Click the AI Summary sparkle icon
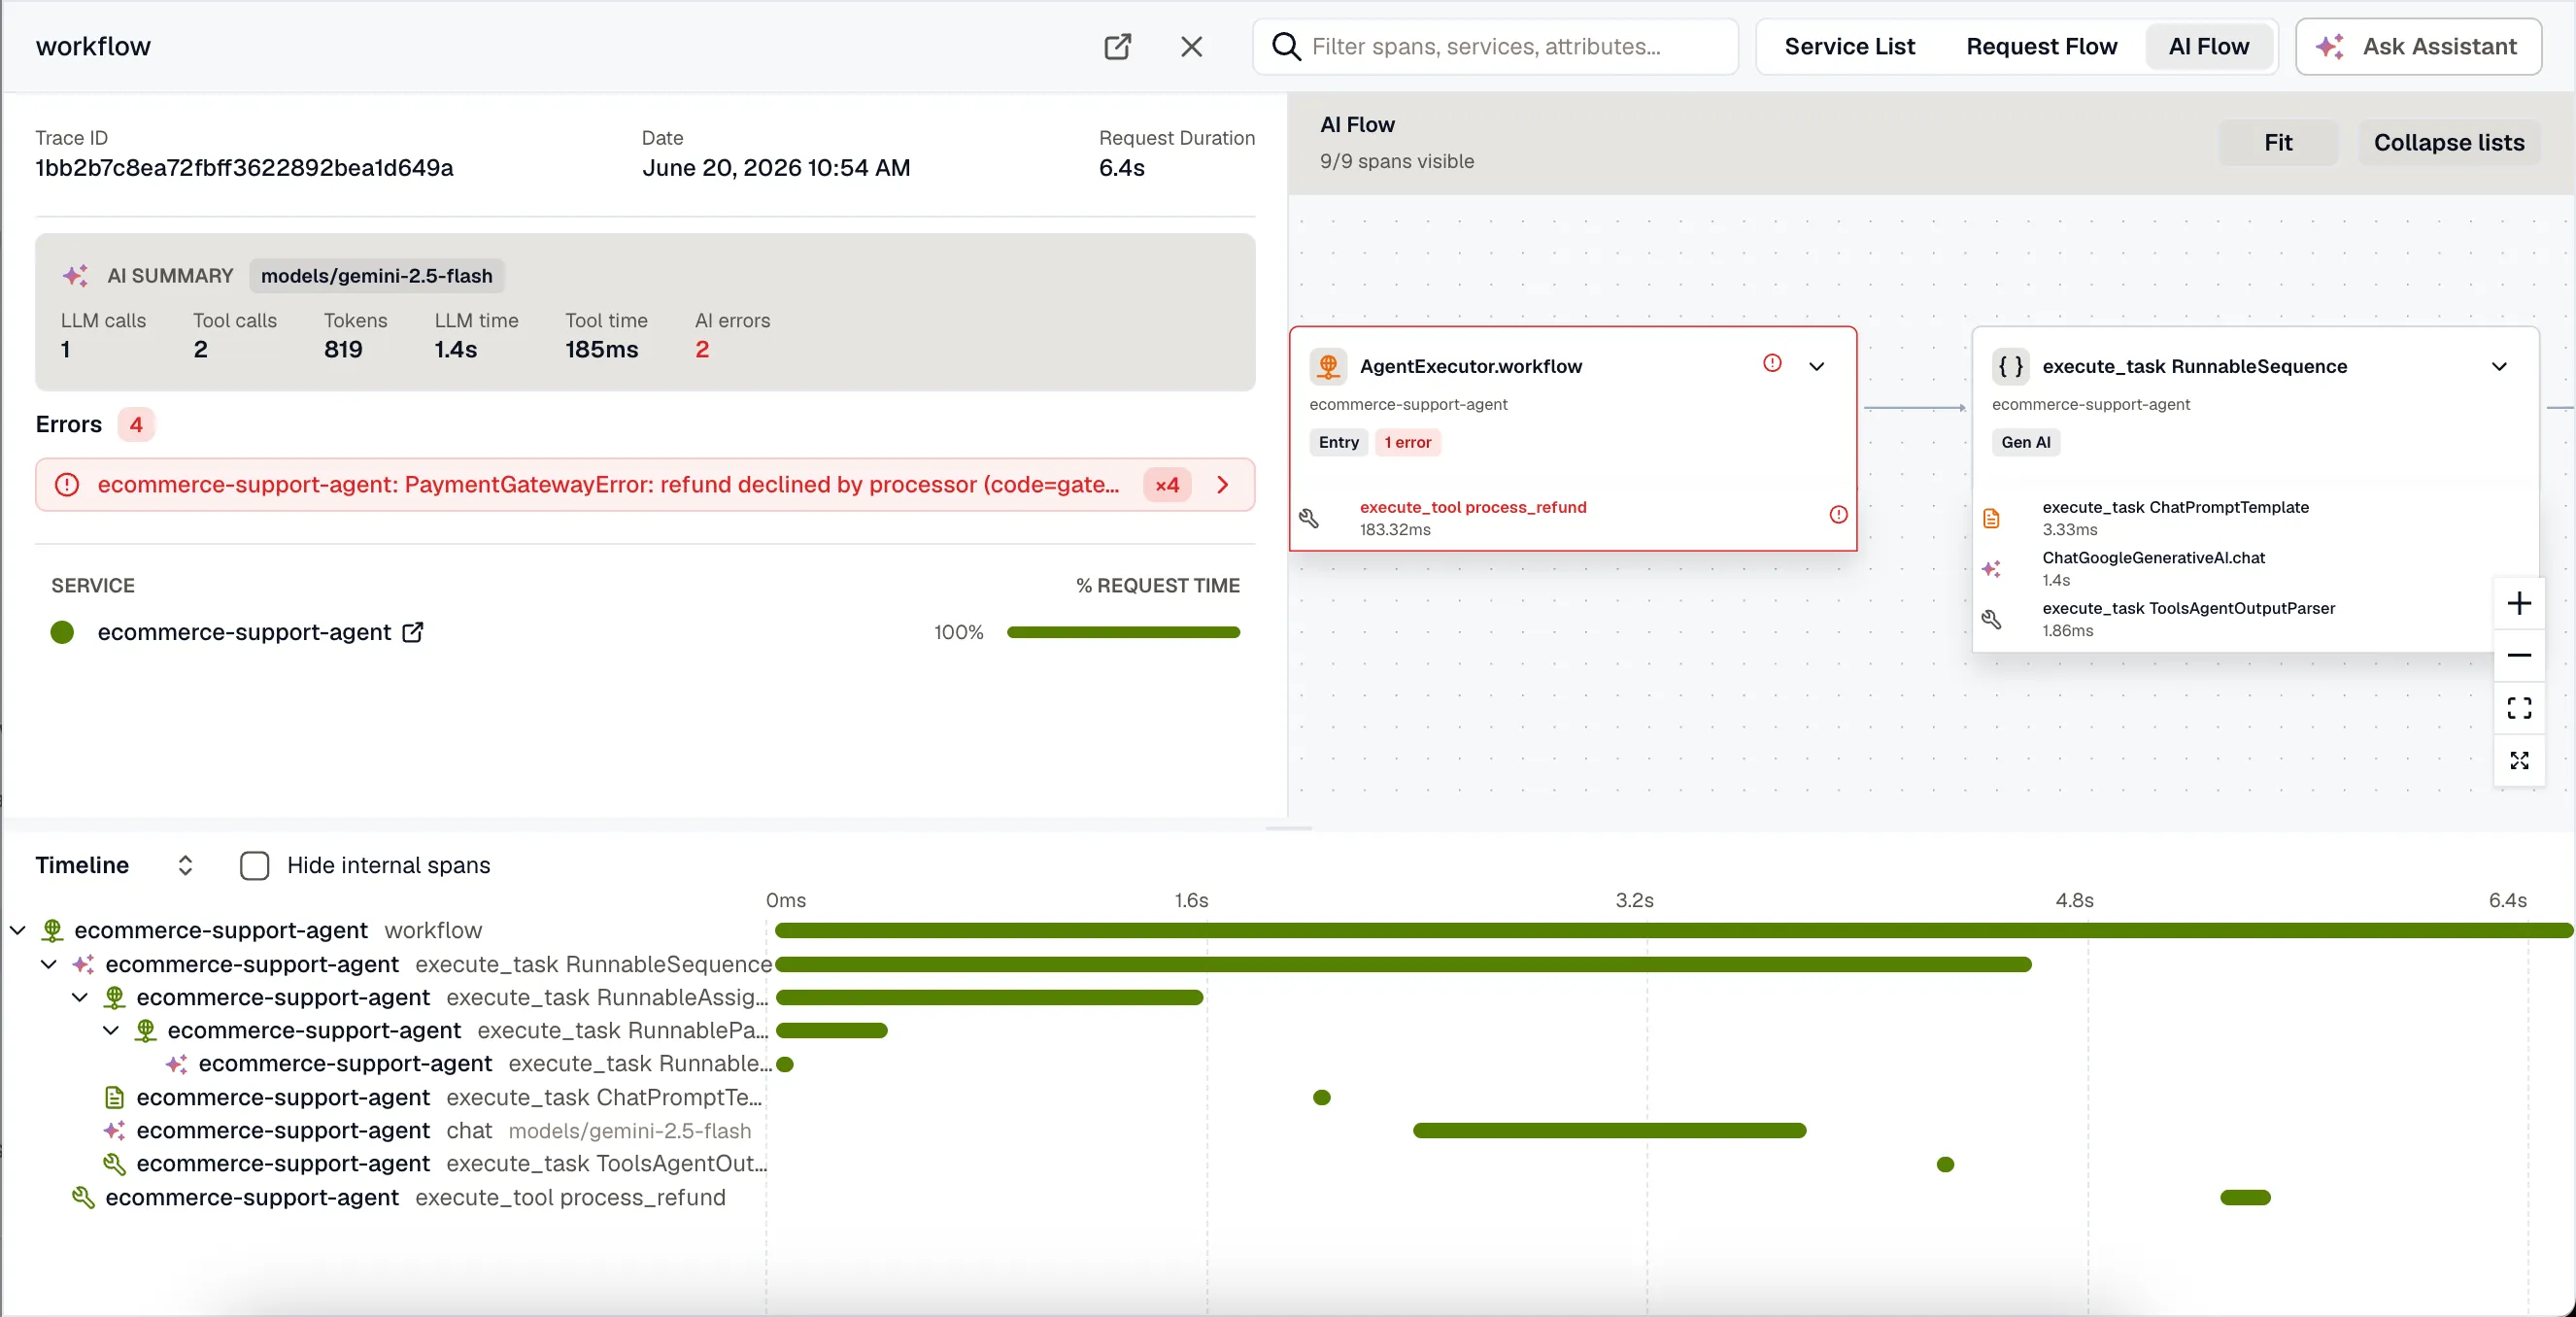 click(x=76, y=275)
